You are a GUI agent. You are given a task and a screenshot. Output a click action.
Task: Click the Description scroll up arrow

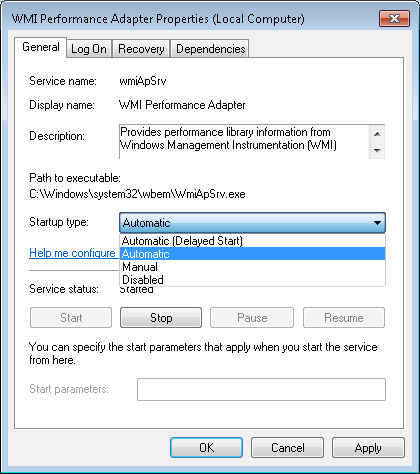click(377, 134)
